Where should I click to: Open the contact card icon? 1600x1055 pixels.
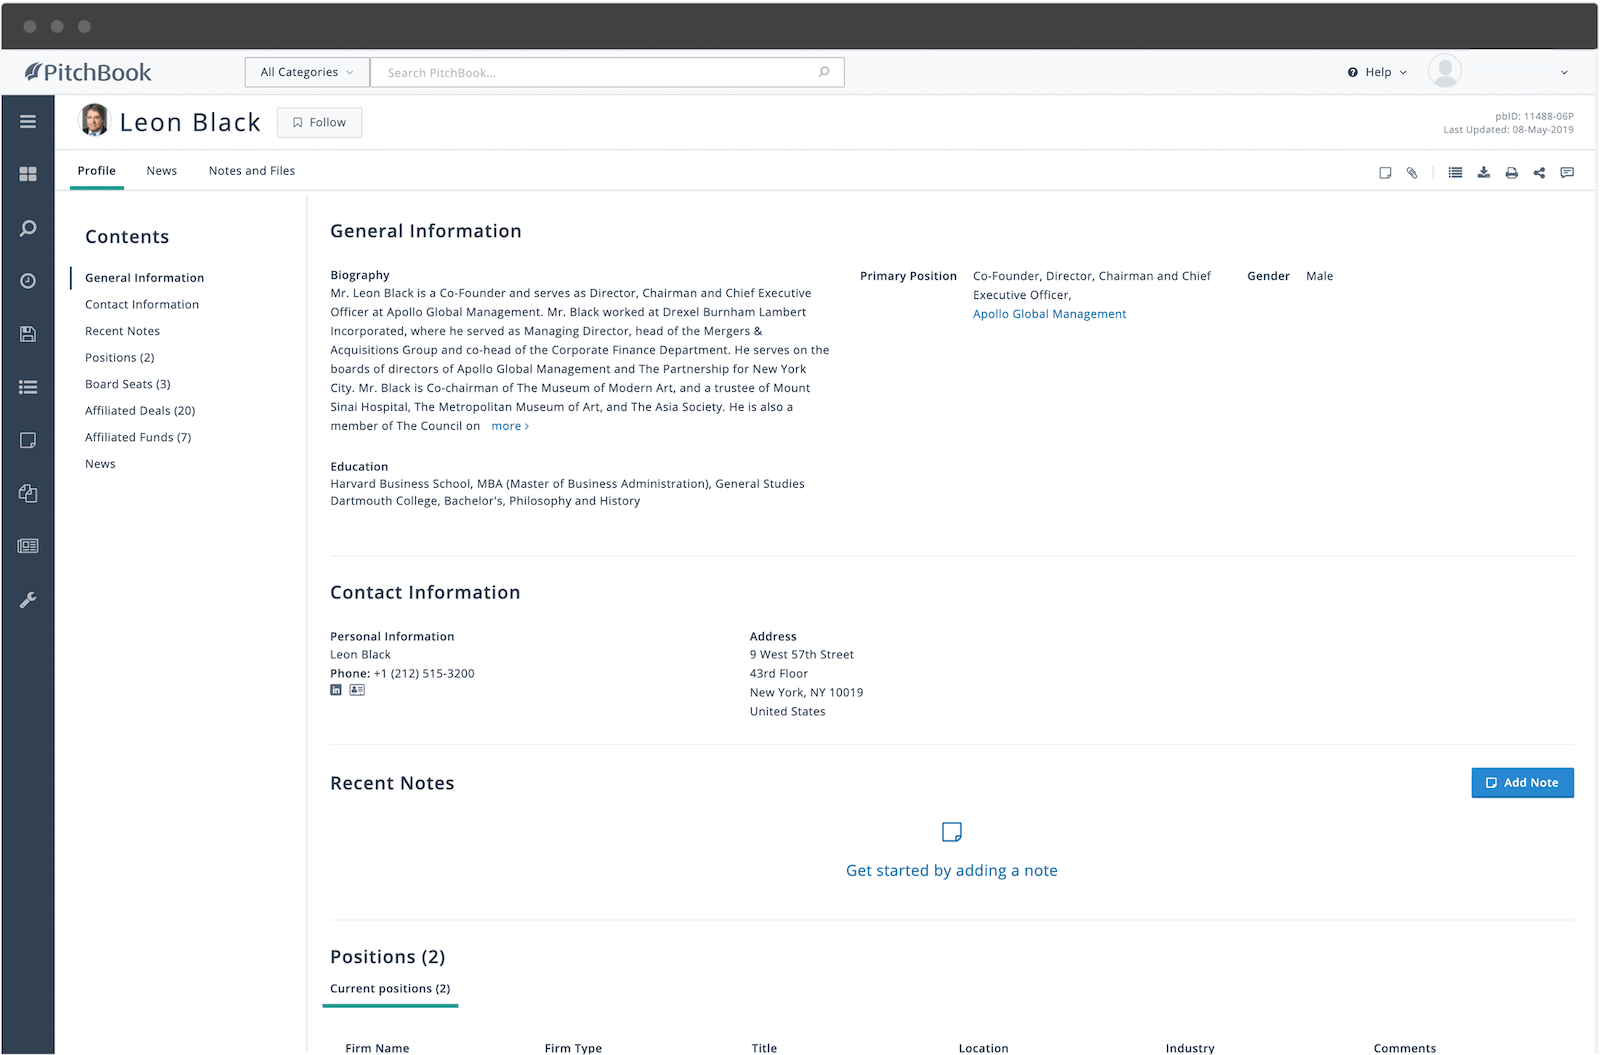pyautogui.click(x=357, y=690)
